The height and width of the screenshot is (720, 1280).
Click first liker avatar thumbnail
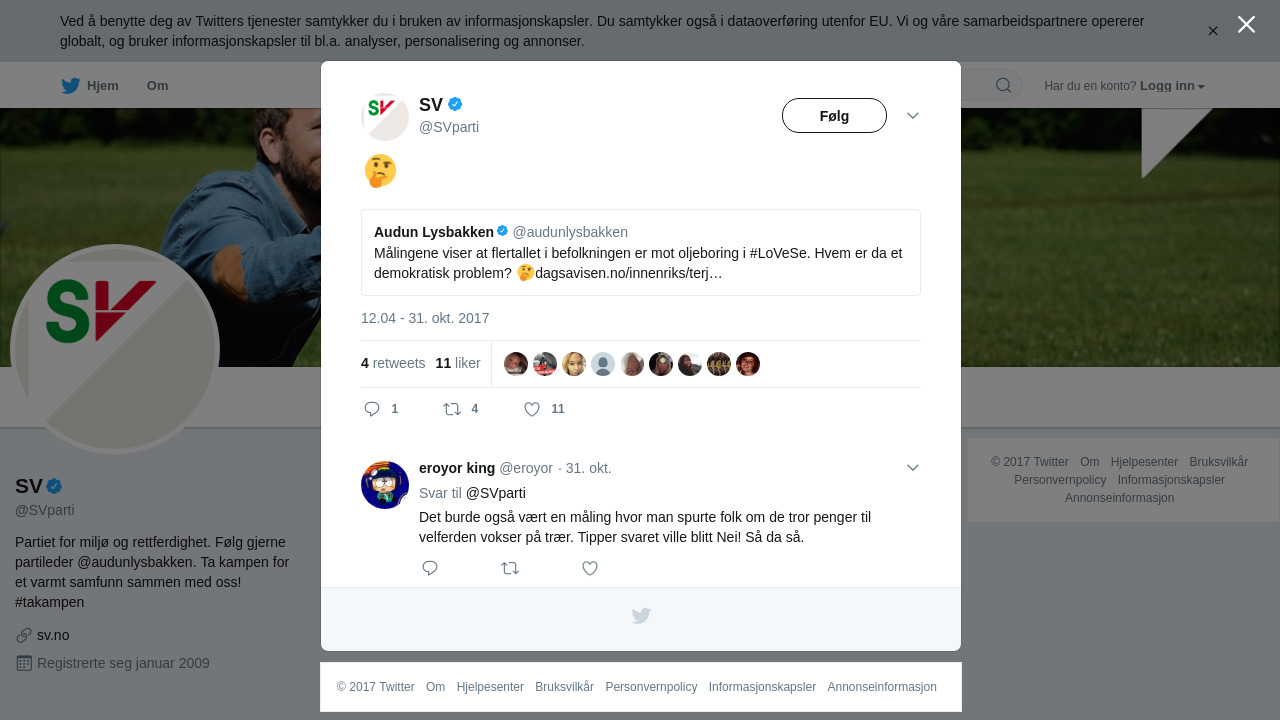coord(516,364)
